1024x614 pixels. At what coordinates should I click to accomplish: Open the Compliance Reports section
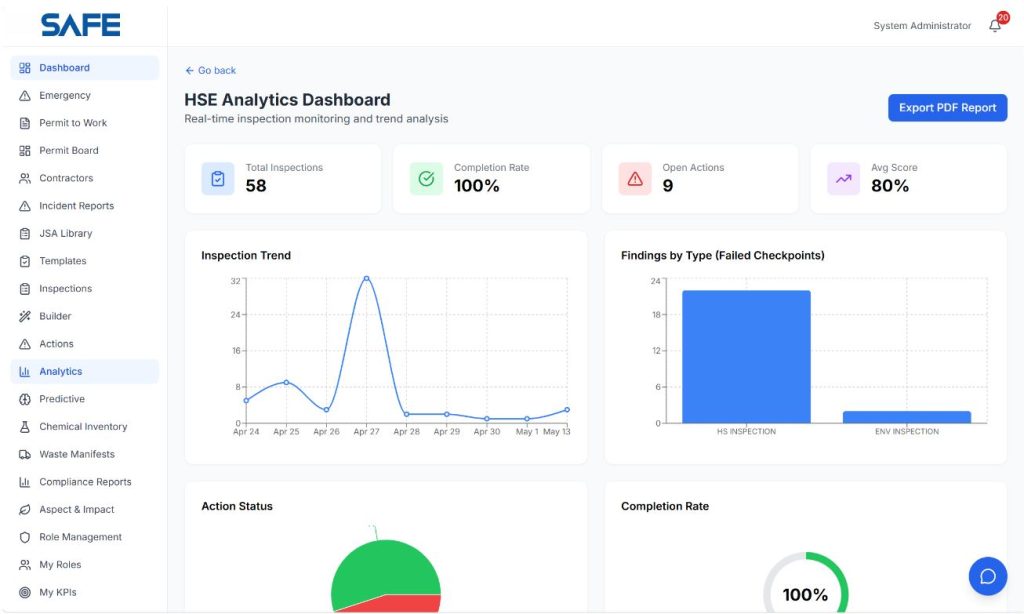[85, 481]
